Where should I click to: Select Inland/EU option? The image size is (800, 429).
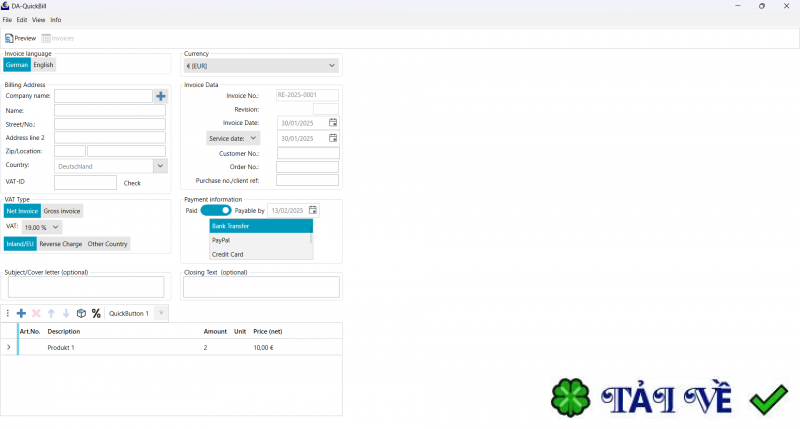pyautogui.click(x=20, y=244)
